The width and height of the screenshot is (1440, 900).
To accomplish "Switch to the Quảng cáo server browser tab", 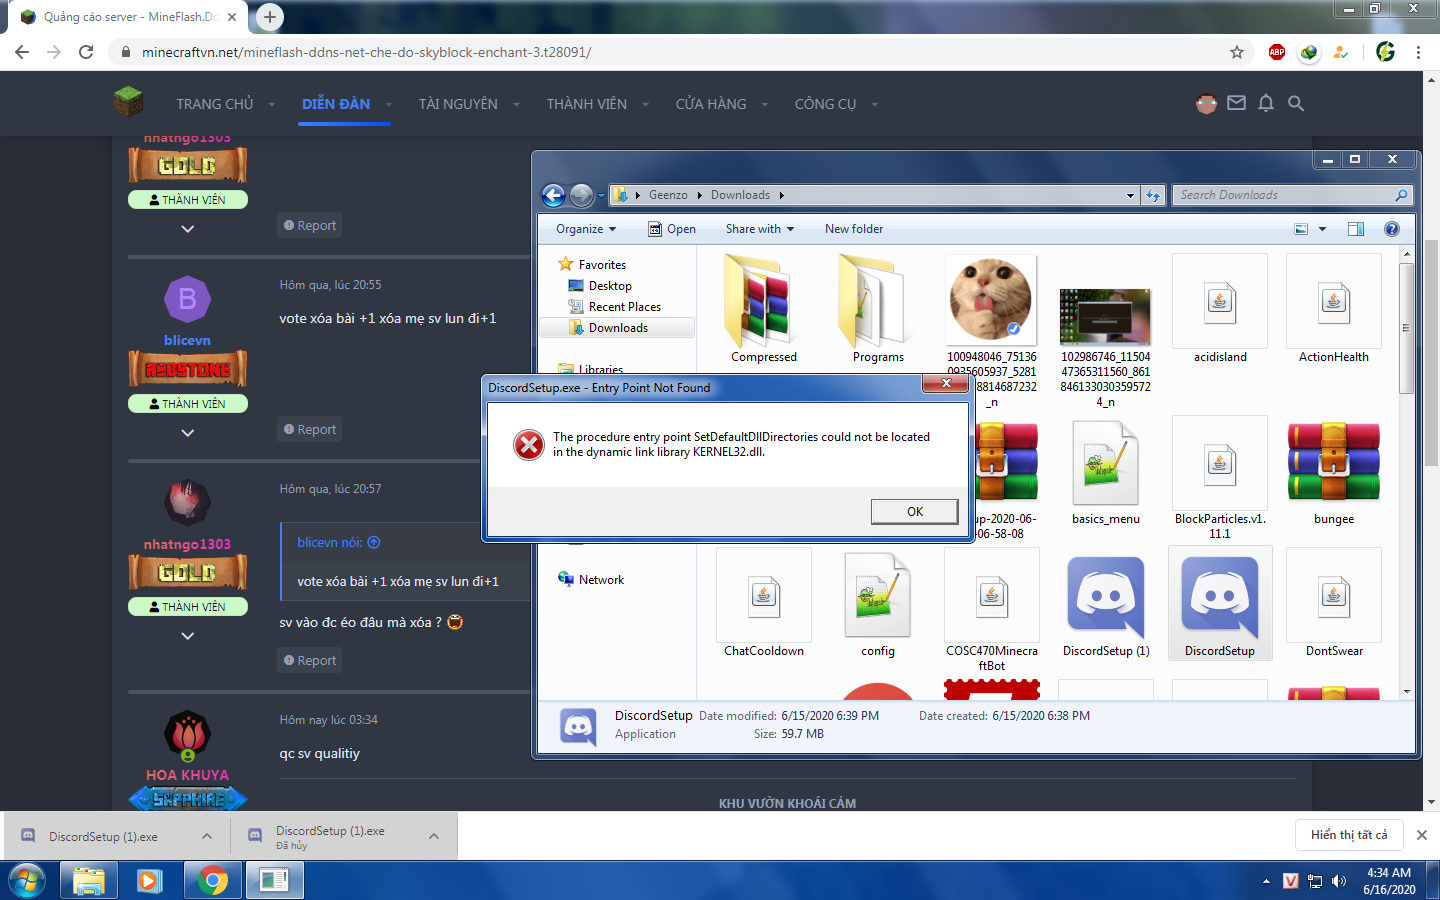I will (x=130, y=17).
